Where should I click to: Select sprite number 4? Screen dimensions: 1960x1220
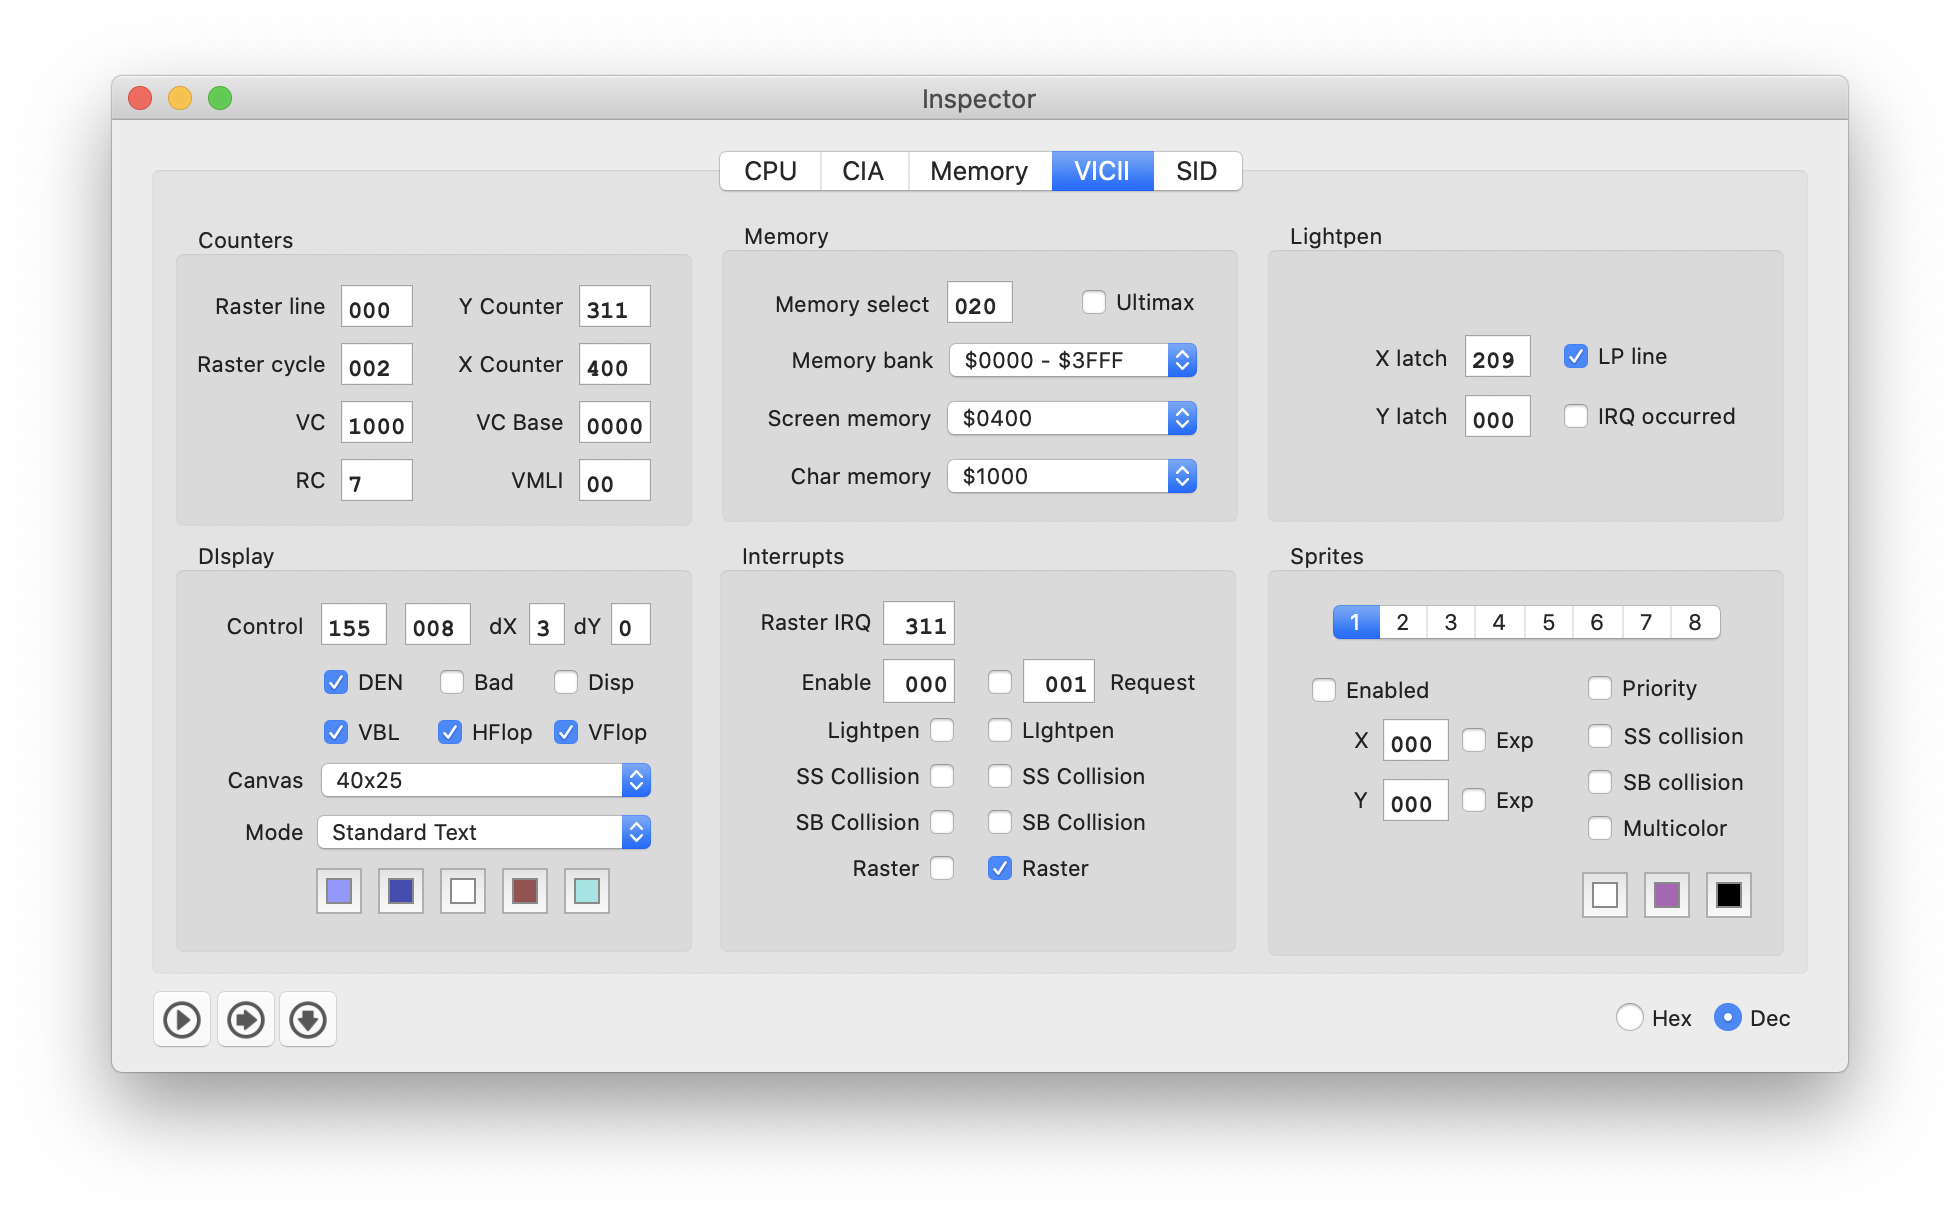[x=1499, y=621]
